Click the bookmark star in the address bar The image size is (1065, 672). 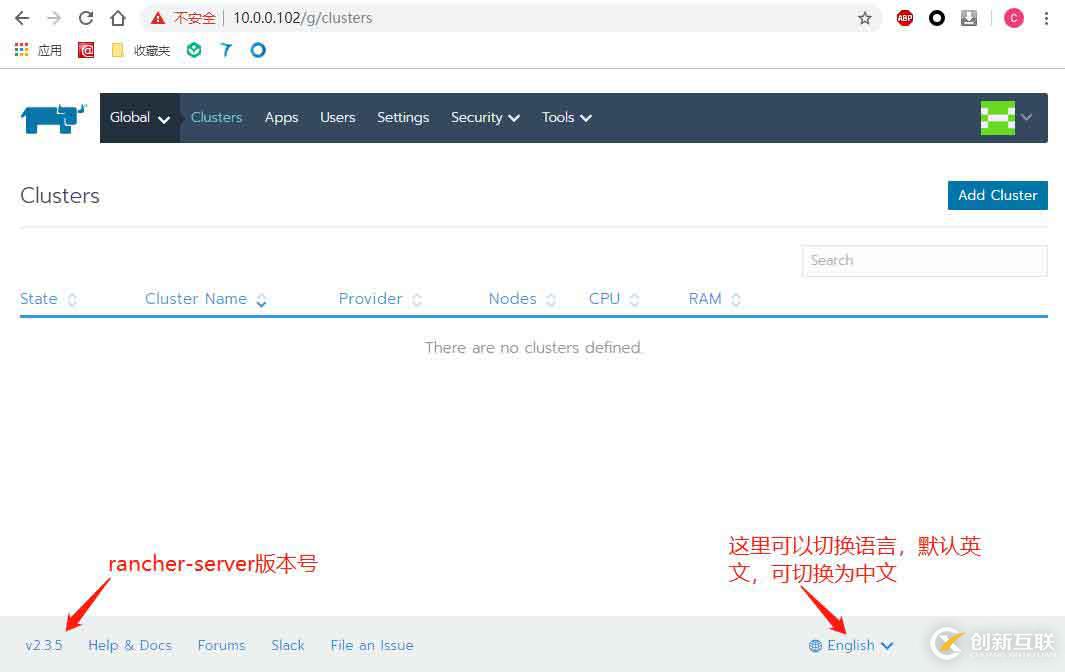865,17
